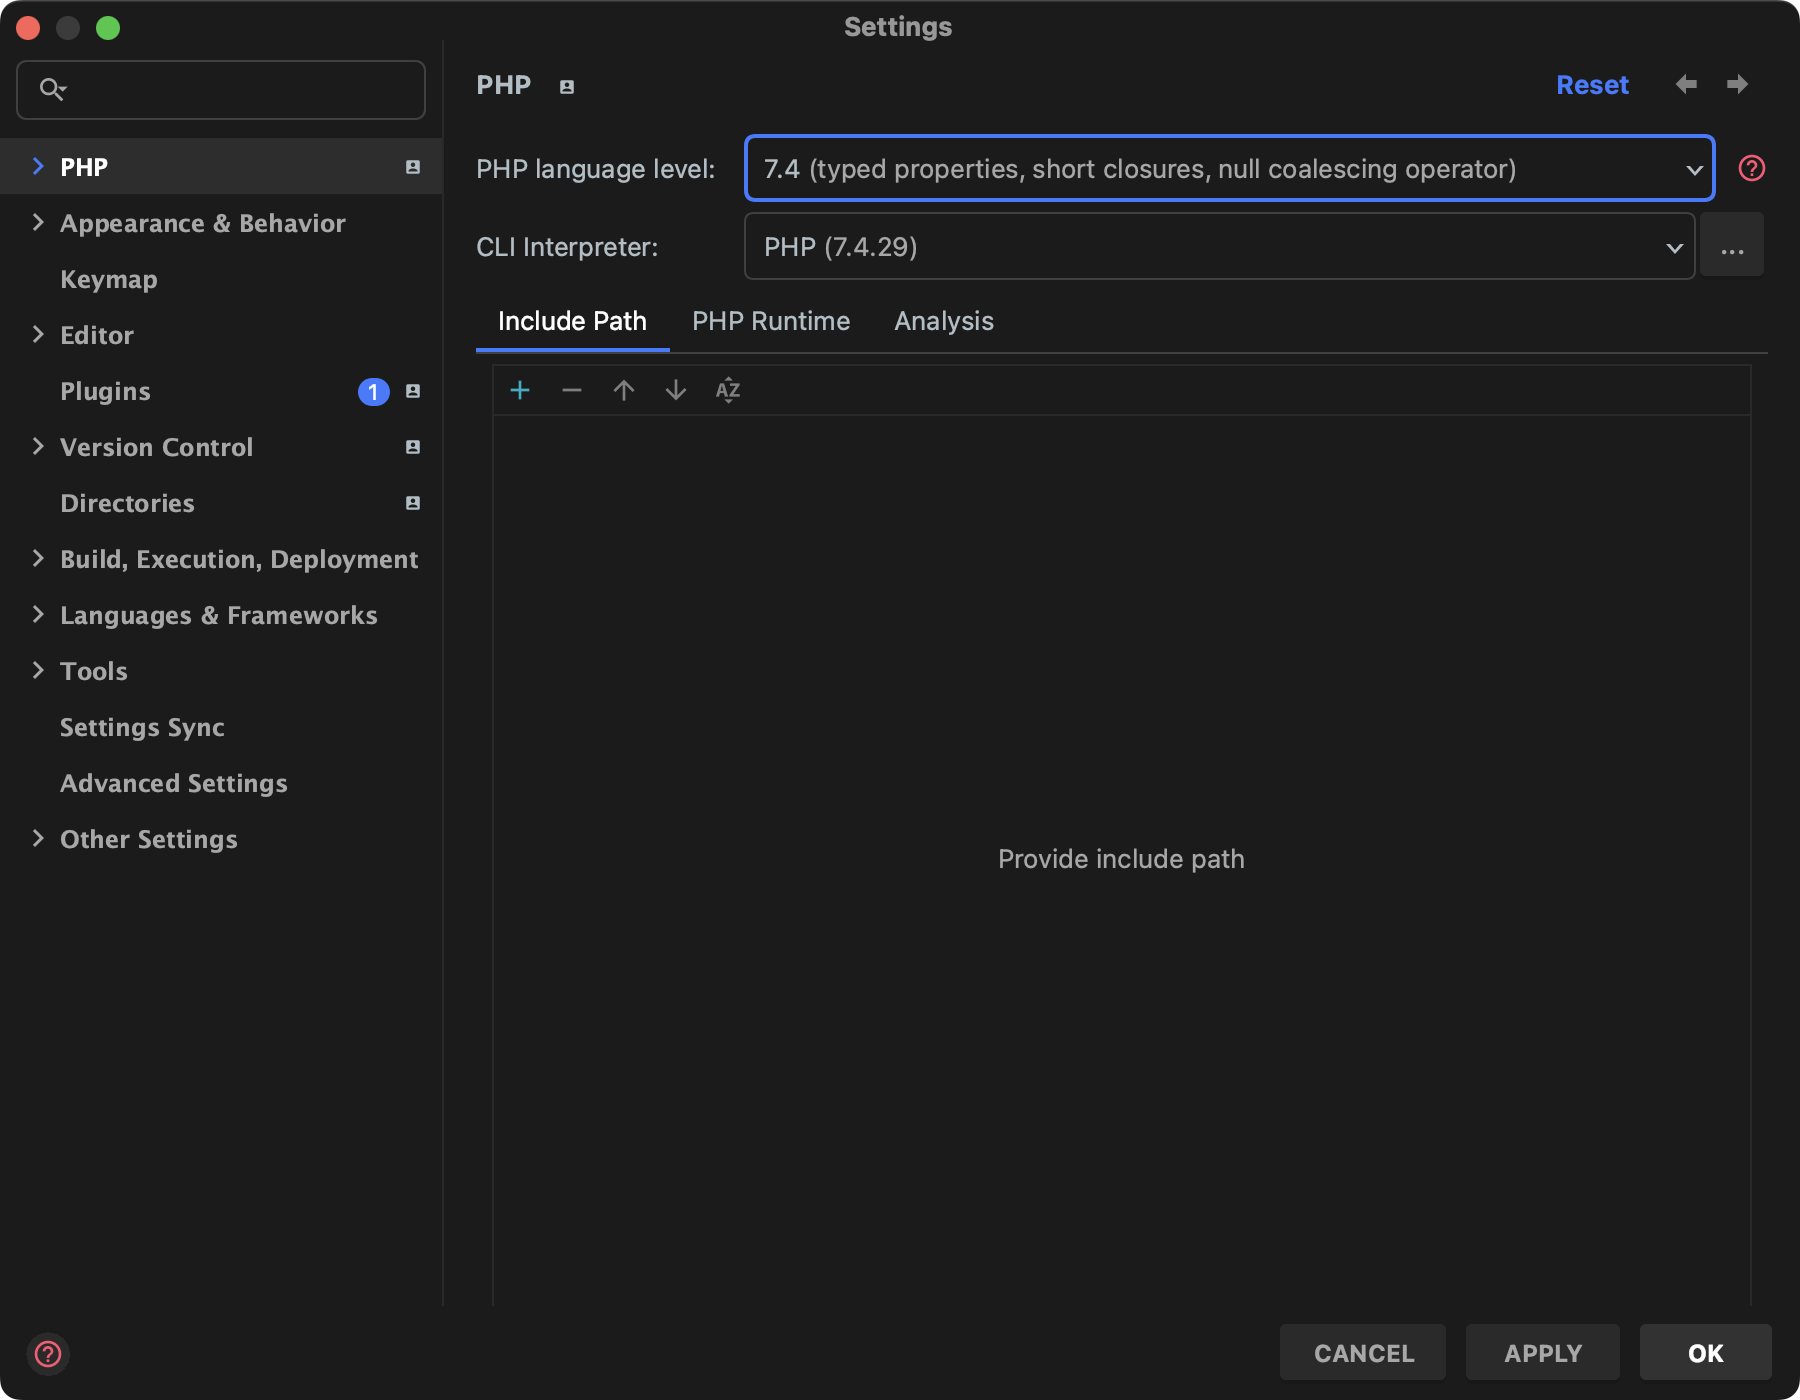Expand the PHP settings node
Screen dimensions: 1800x1400
38,166
